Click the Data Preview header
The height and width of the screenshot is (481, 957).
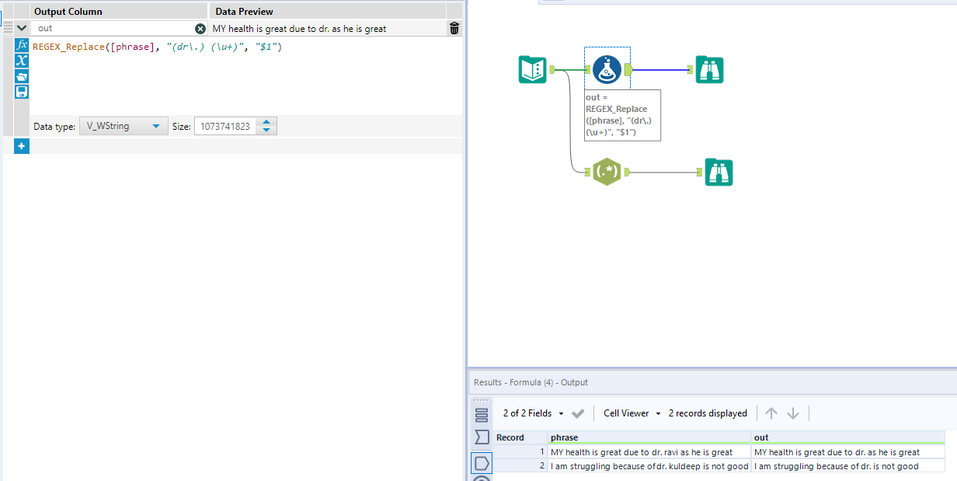coord(328,12)
